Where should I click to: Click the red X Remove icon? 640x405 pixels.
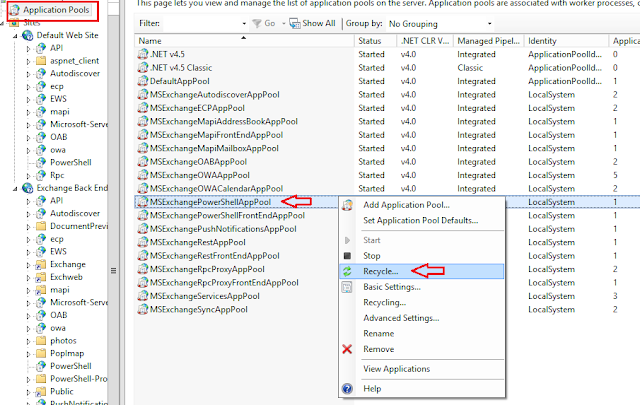click(347, 349)
